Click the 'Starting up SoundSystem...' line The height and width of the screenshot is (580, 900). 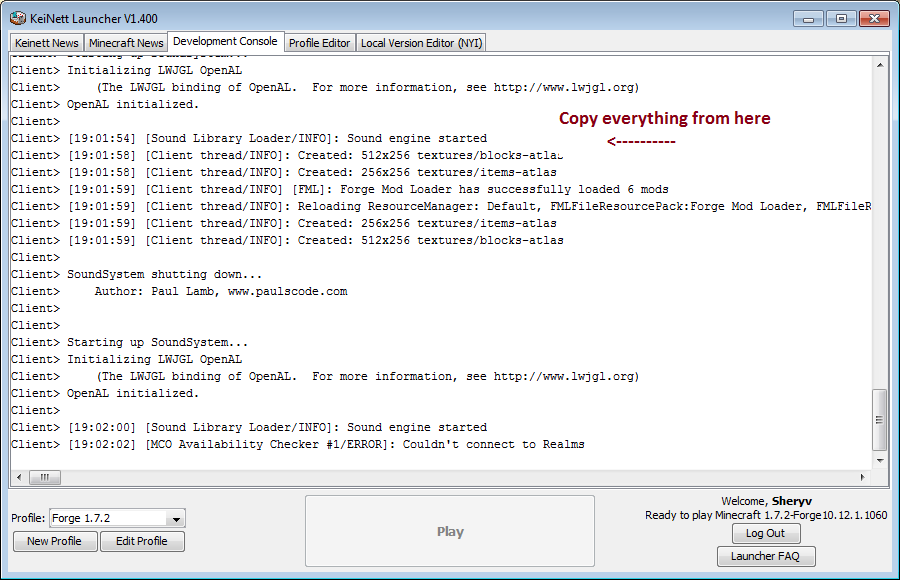[x=129, y=342]
